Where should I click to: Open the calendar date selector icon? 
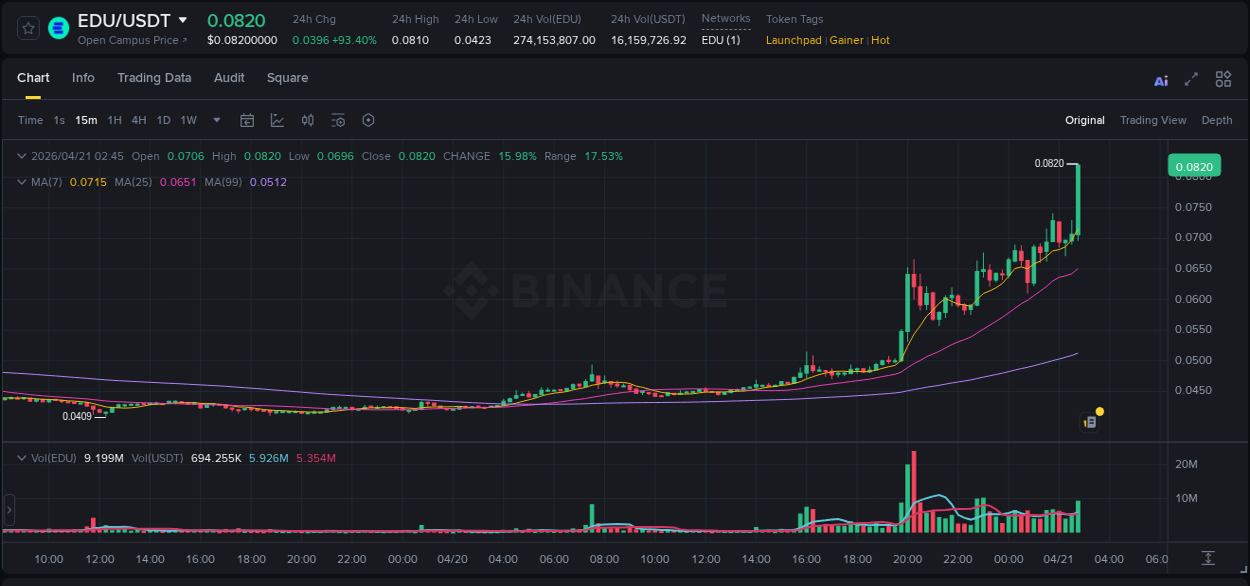(x=247, y=120)
